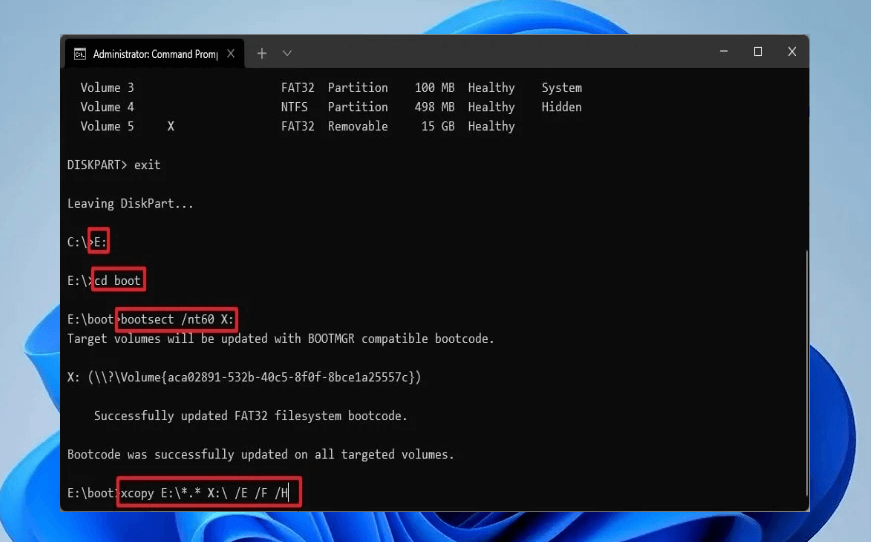Image resolution: width=871 pixels, height=542 pixels.
Task: Click the 'Target volumes will be updated' line
Action: pyautogui.click(x=281, y=339)
